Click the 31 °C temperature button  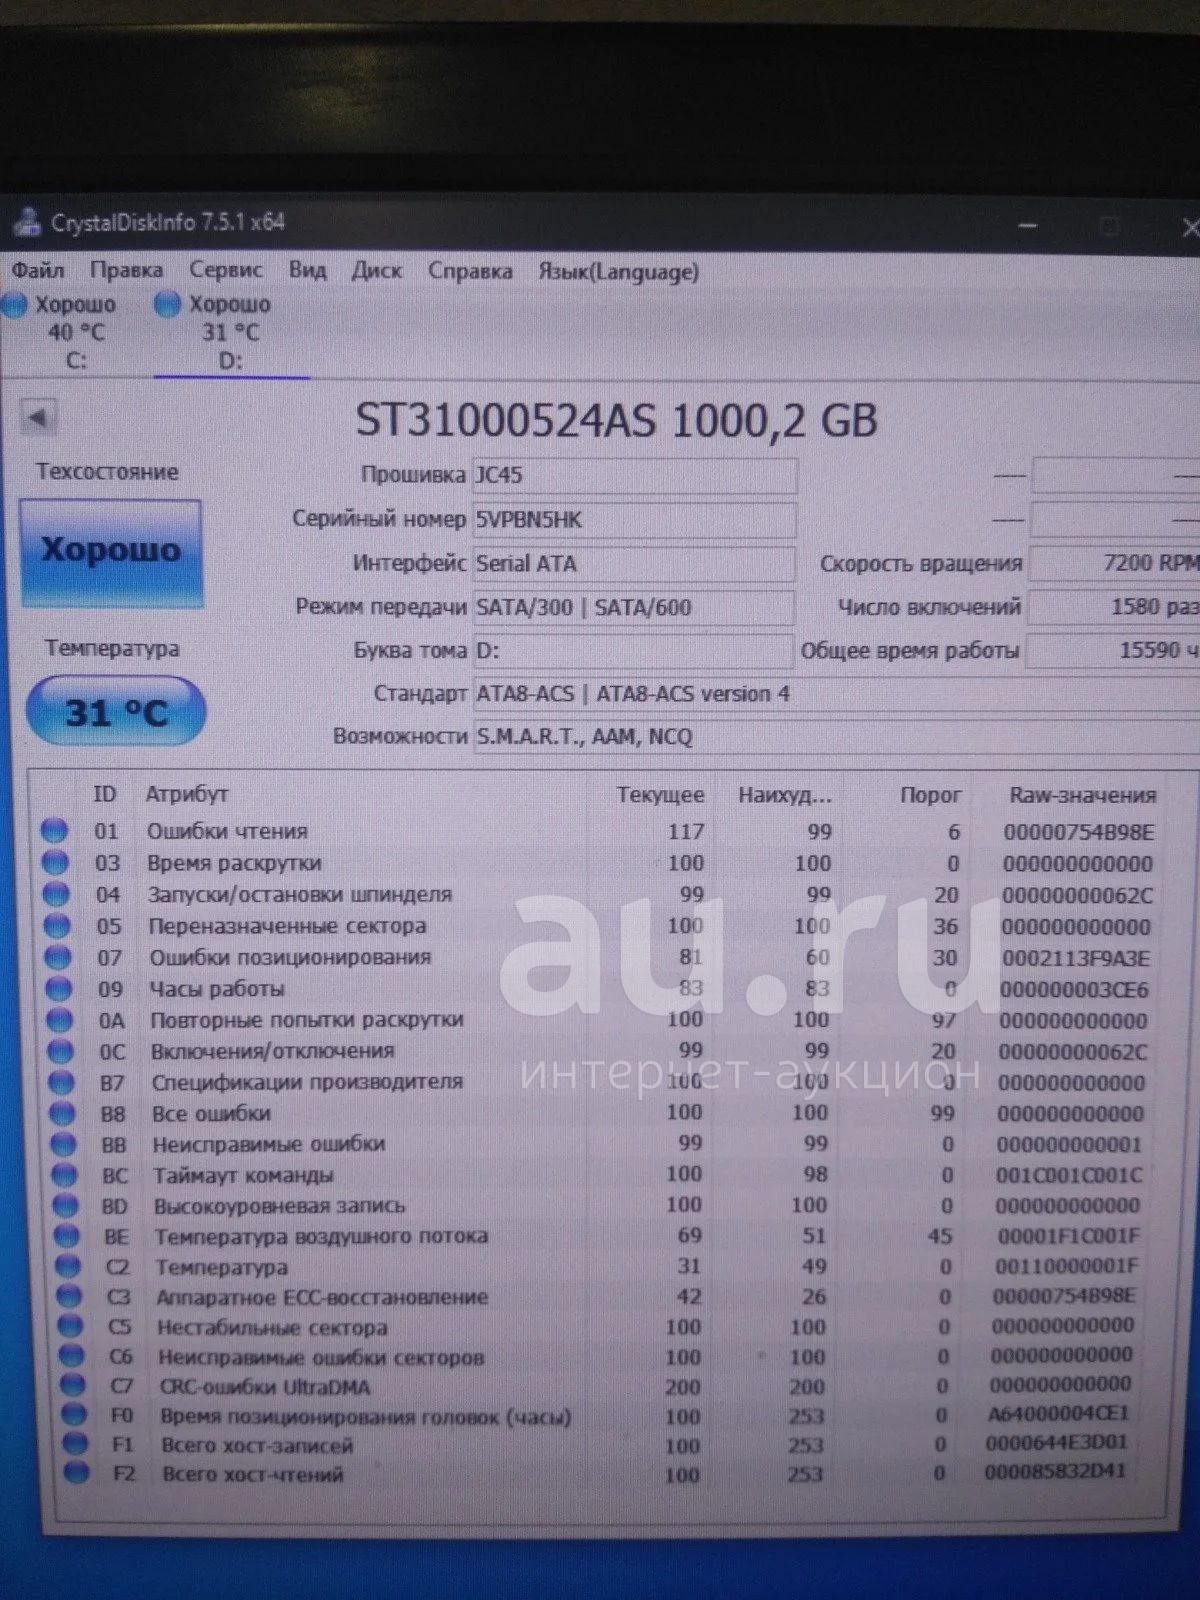pyautogui.click(x=116, y=711)
